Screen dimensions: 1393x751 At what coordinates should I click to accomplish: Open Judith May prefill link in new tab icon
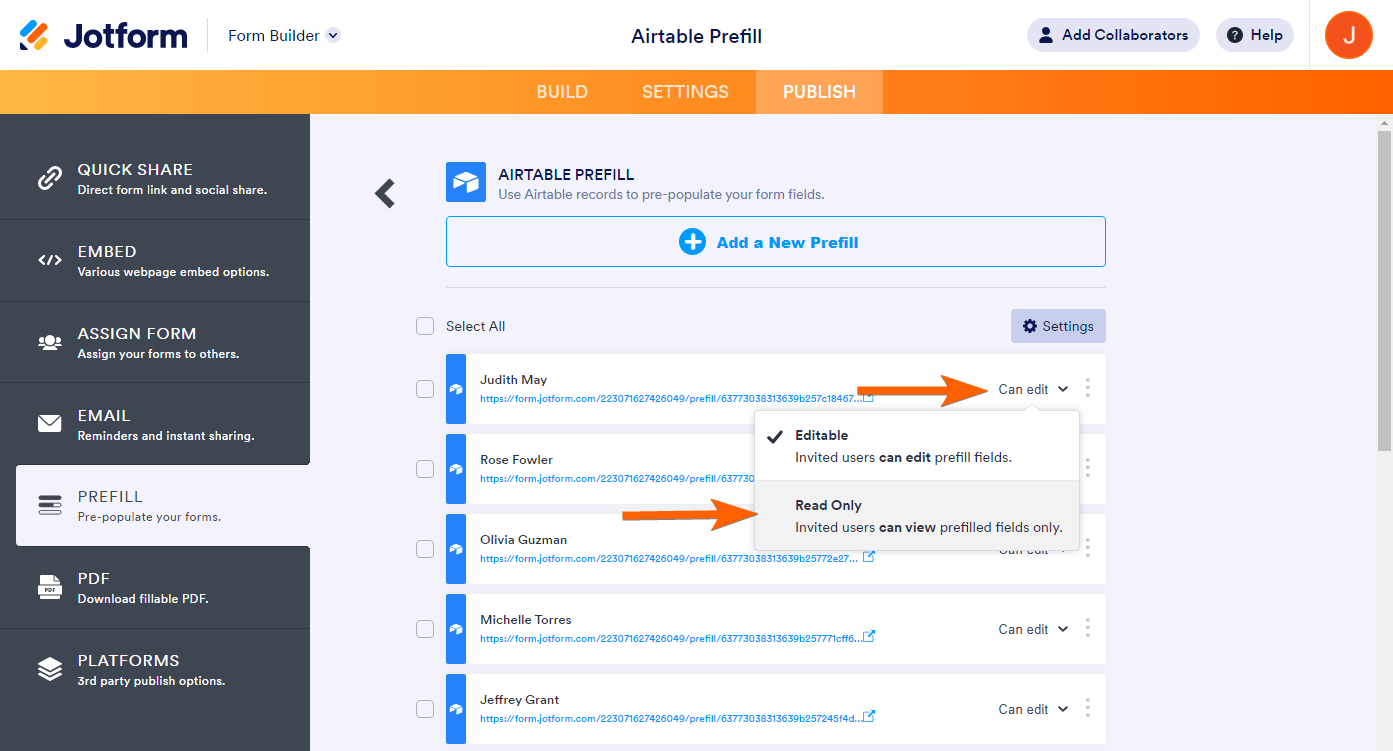tap(869, 397)
